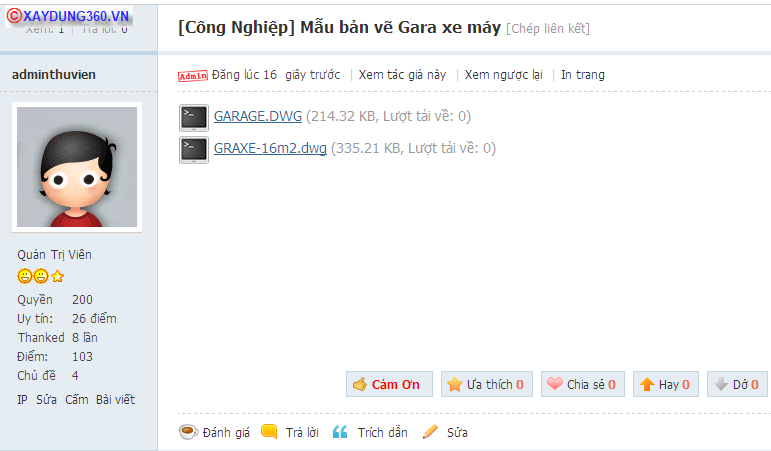771x451 pixels.
Task: Click the GARAGE.DWG file attachment icon
Action: tap(194, 118)
